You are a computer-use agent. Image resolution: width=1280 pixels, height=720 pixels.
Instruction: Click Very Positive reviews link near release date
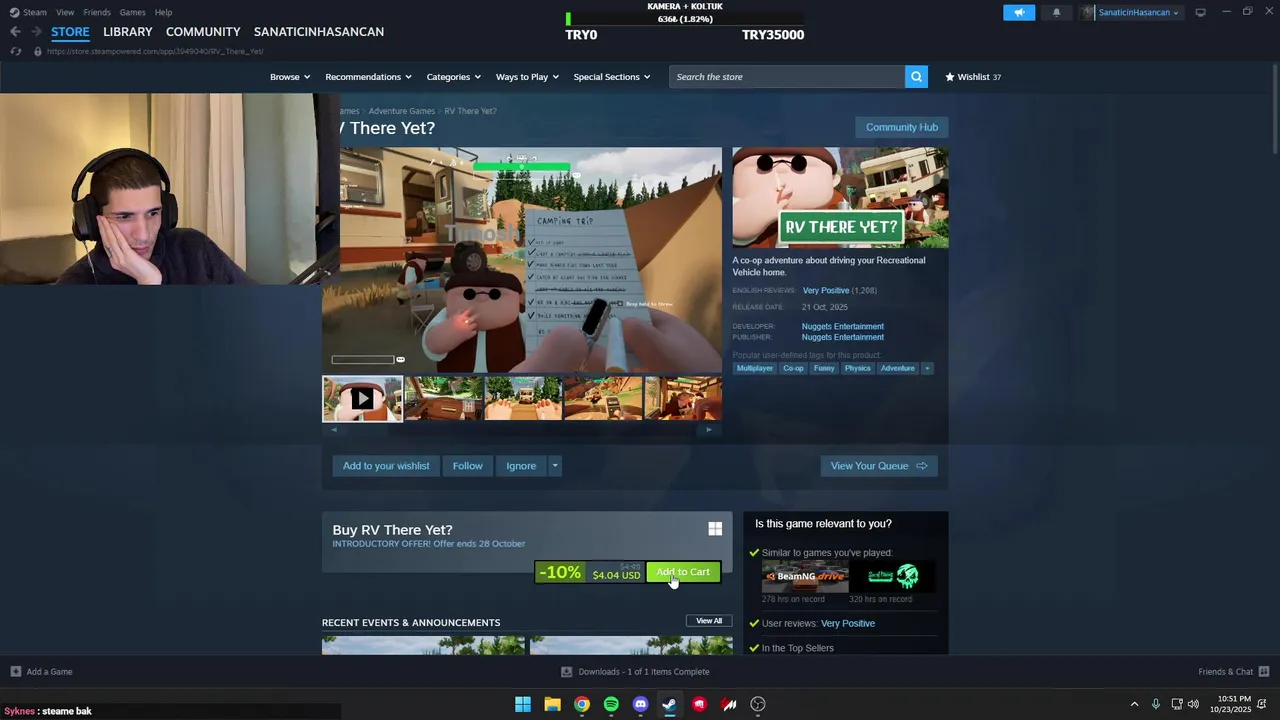pos(826,290)
